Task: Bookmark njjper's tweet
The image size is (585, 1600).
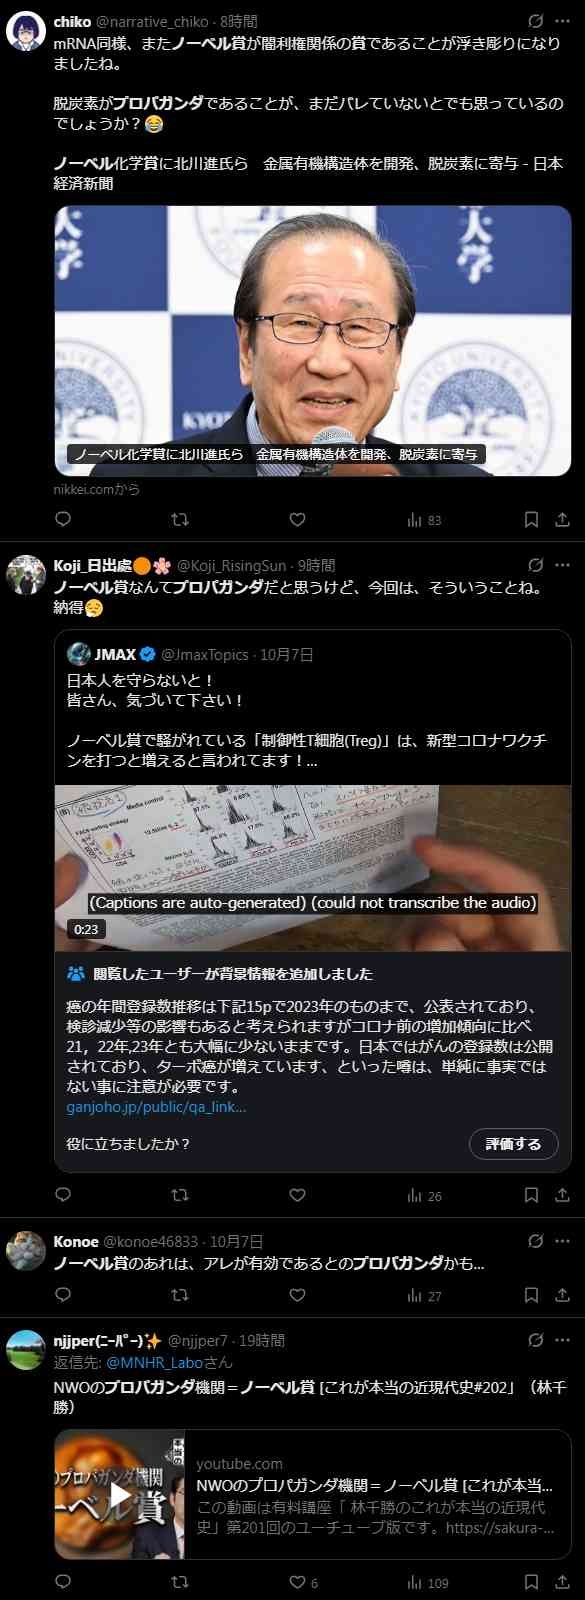Action: point(532,1582)
